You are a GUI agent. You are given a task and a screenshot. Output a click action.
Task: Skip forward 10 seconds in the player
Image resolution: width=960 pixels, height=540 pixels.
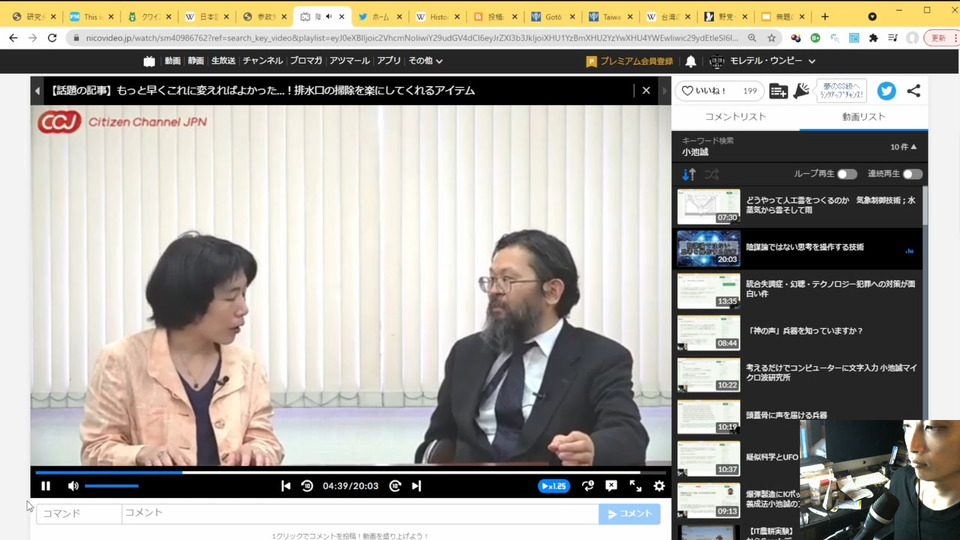tap(395, 486)
